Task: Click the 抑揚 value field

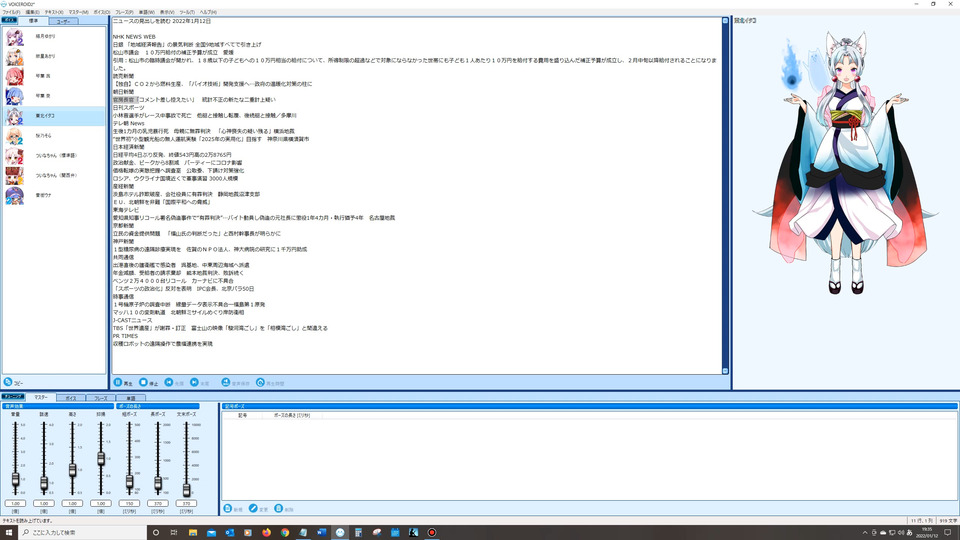Action: [101, 503]
